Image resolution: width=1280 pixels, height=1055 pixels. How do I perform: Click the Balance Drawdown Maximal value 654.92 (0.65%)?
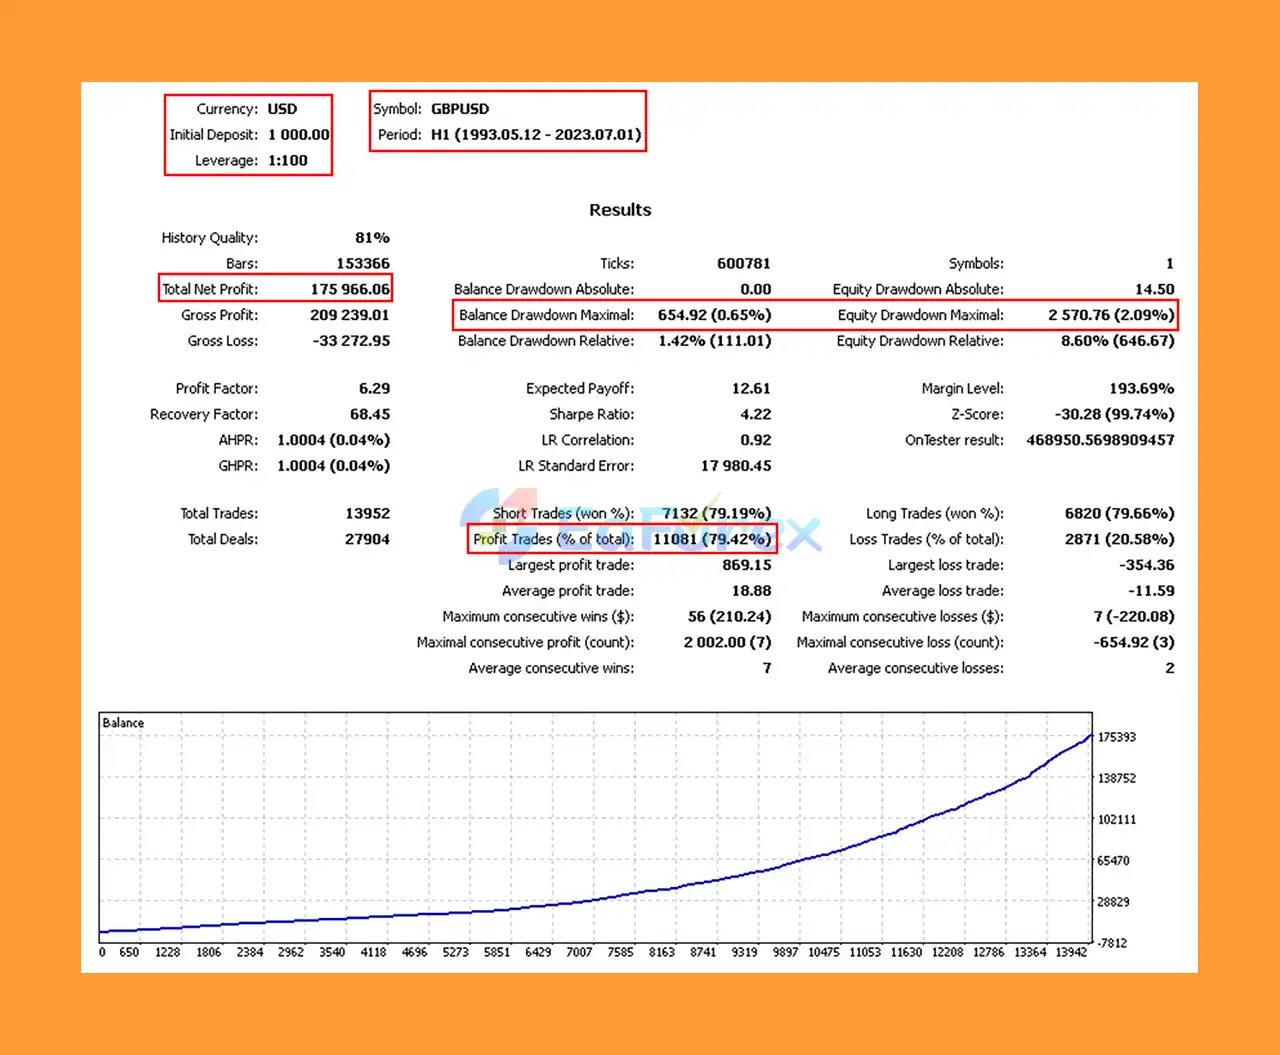(x=715, y=315)
